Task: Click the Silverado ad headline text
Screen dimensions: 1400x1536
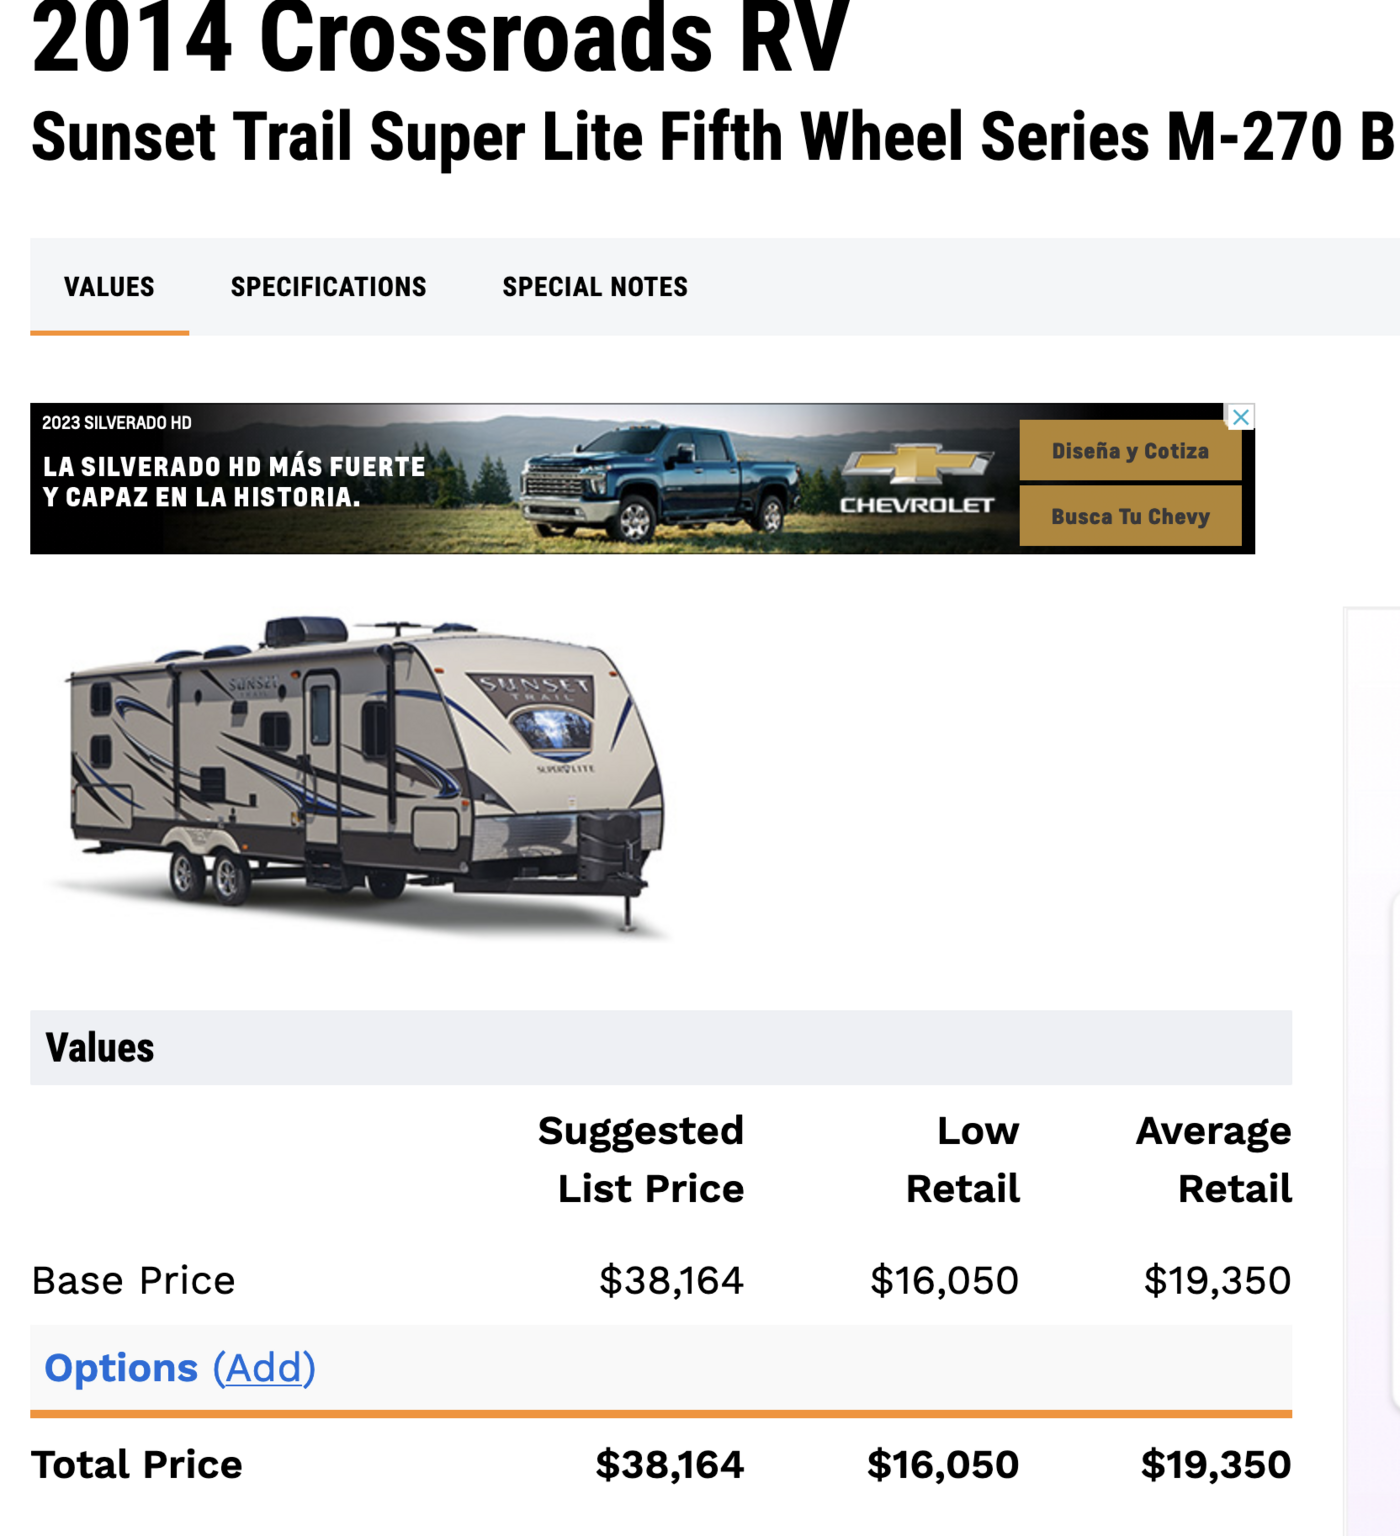Action: (234, 482)
